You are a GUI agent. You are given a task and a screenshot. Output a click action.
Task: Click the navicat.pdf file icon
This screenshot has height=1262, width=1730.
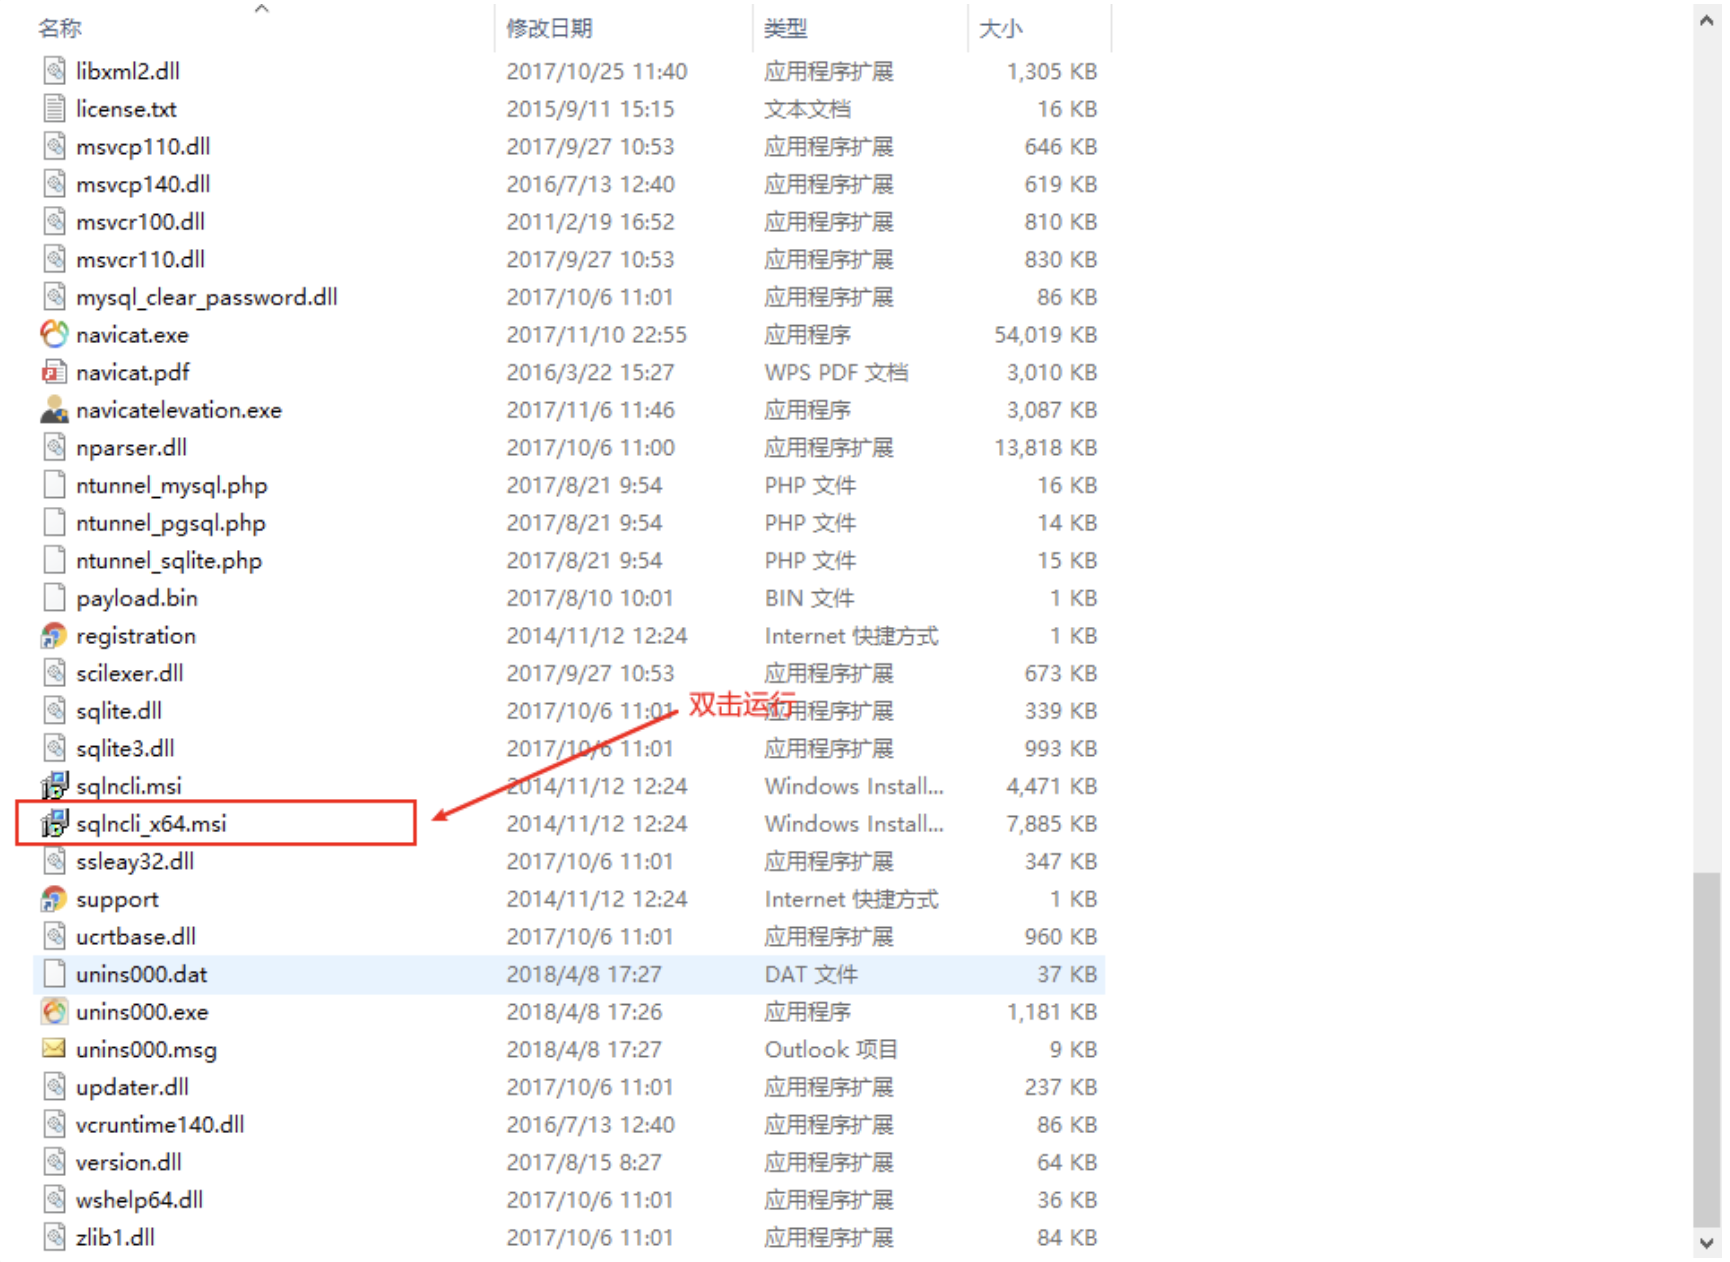tap(54, 372)
